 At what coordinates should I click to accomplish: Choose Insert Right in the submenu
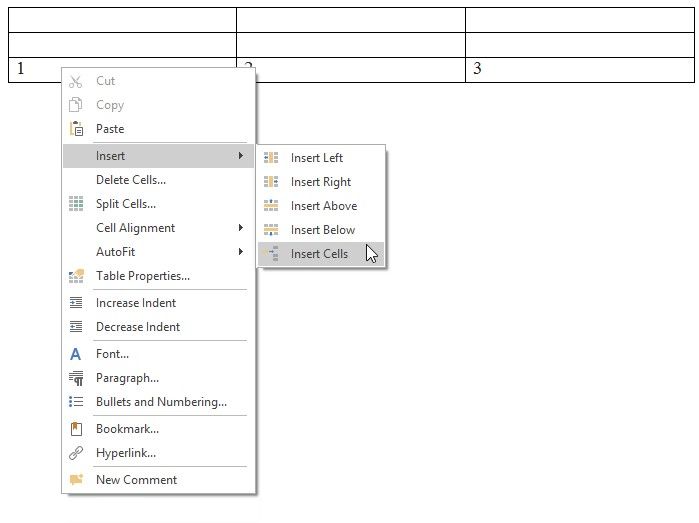[x=321, y=182]
